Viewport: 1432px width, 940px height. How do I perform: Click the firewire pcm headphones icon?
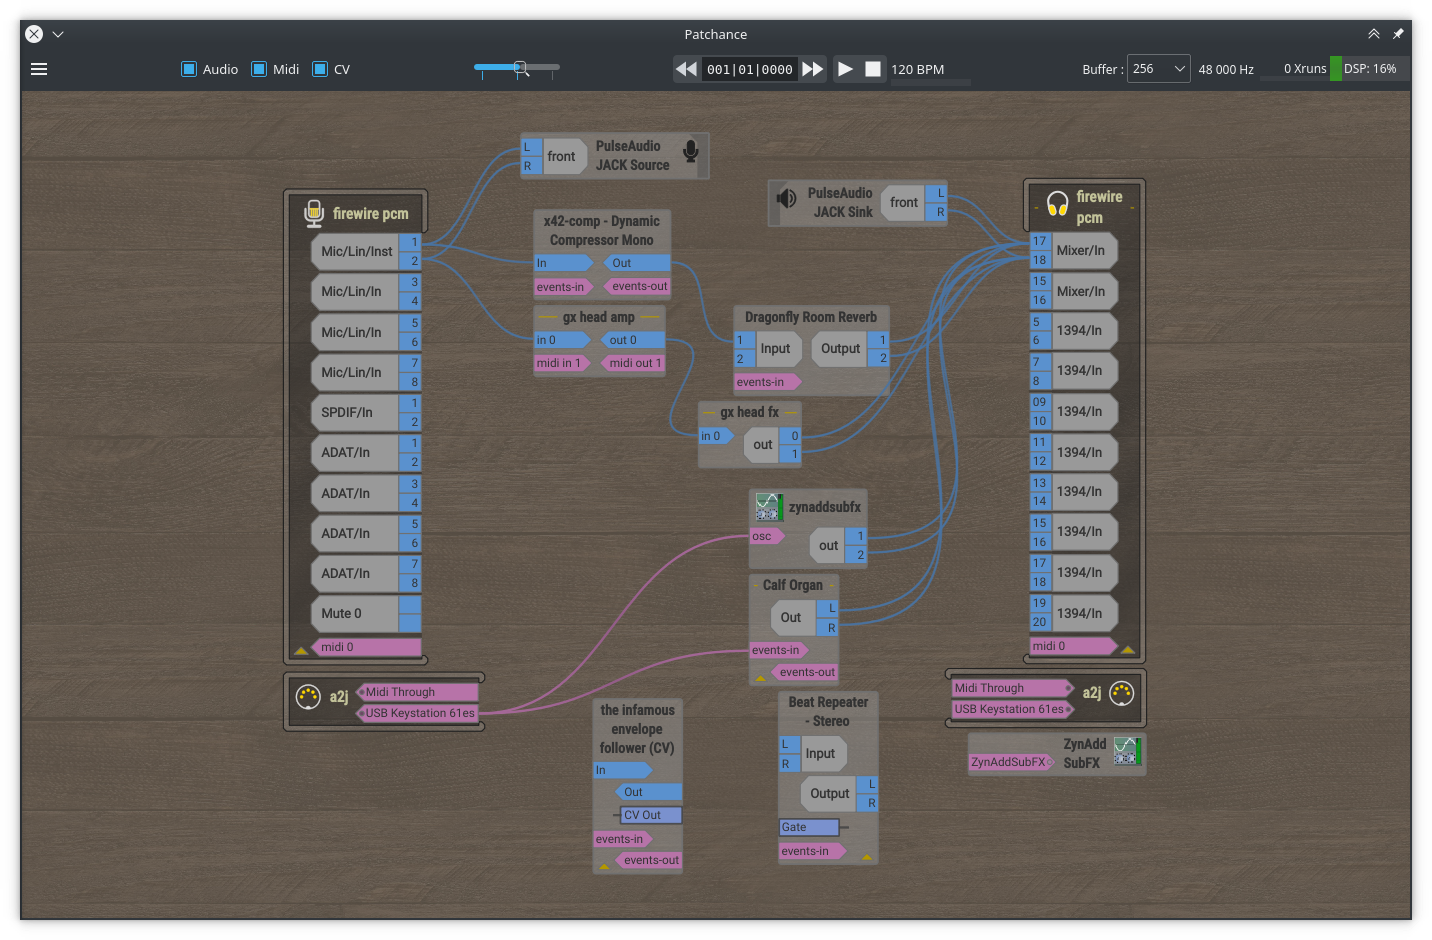pyautogui.click(x=1057, y=205)
